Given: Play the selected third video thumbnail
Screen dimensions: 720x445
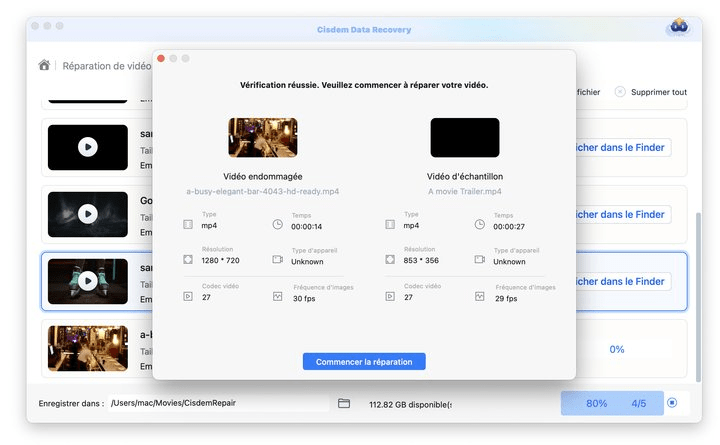Looking at the screenshot, I should [88, 281].
